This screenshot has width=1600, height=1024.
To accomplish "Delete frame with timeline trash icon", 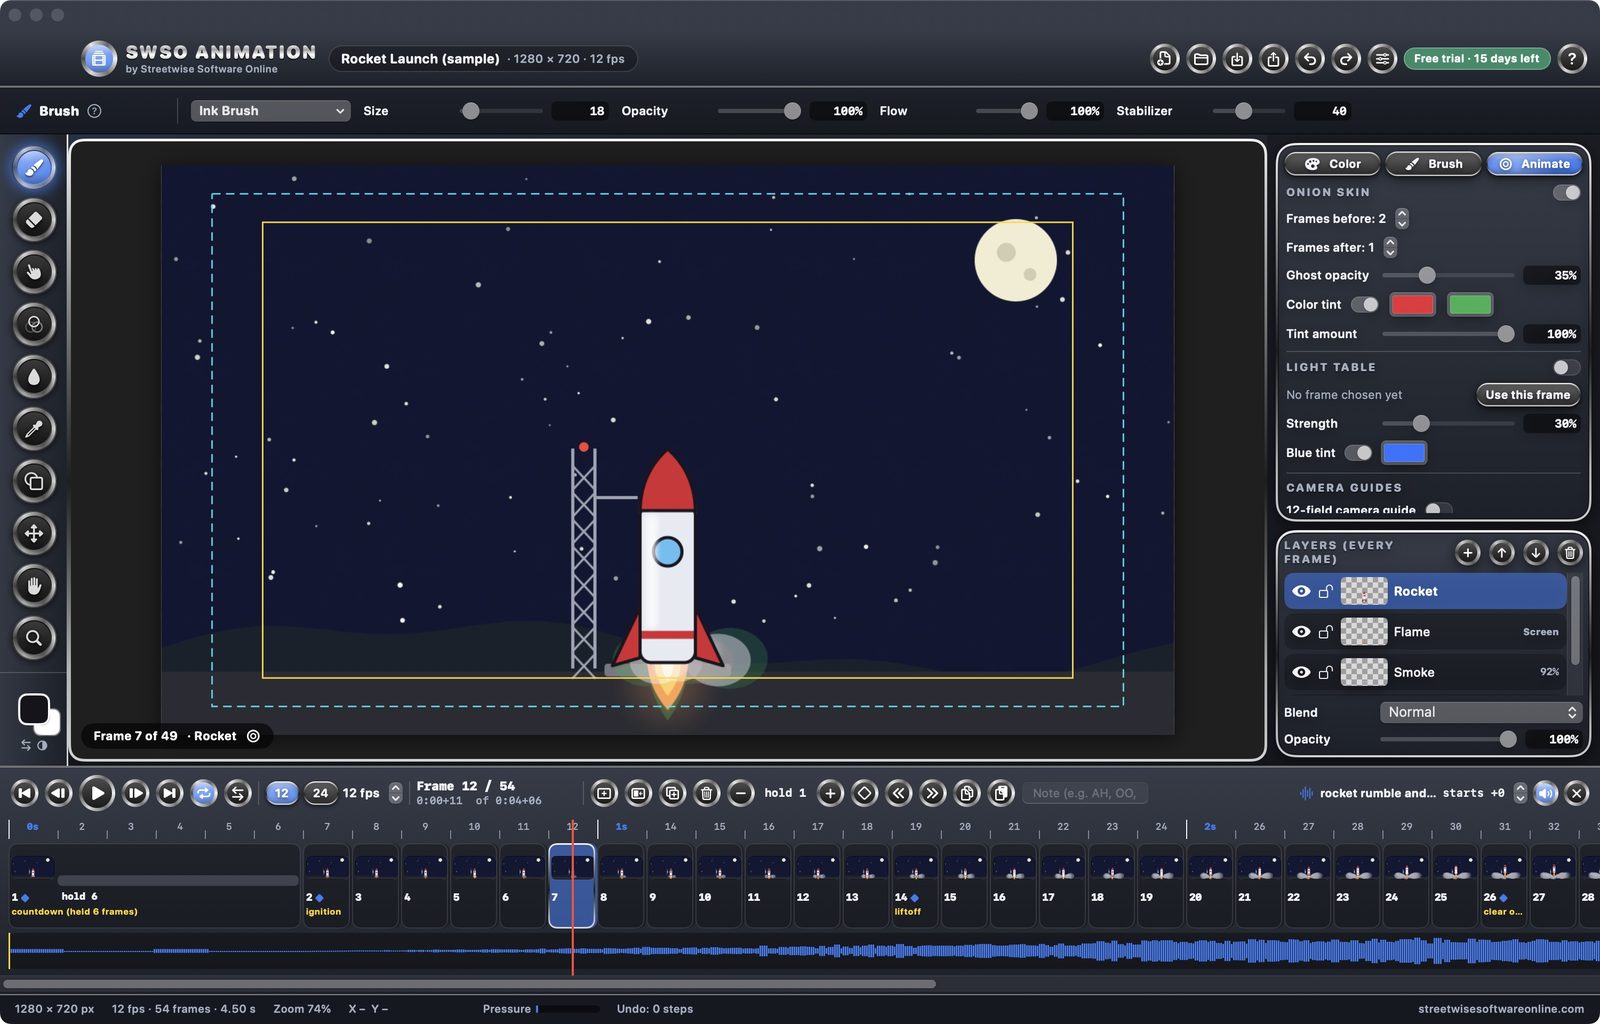I will (x=706, y=793).
